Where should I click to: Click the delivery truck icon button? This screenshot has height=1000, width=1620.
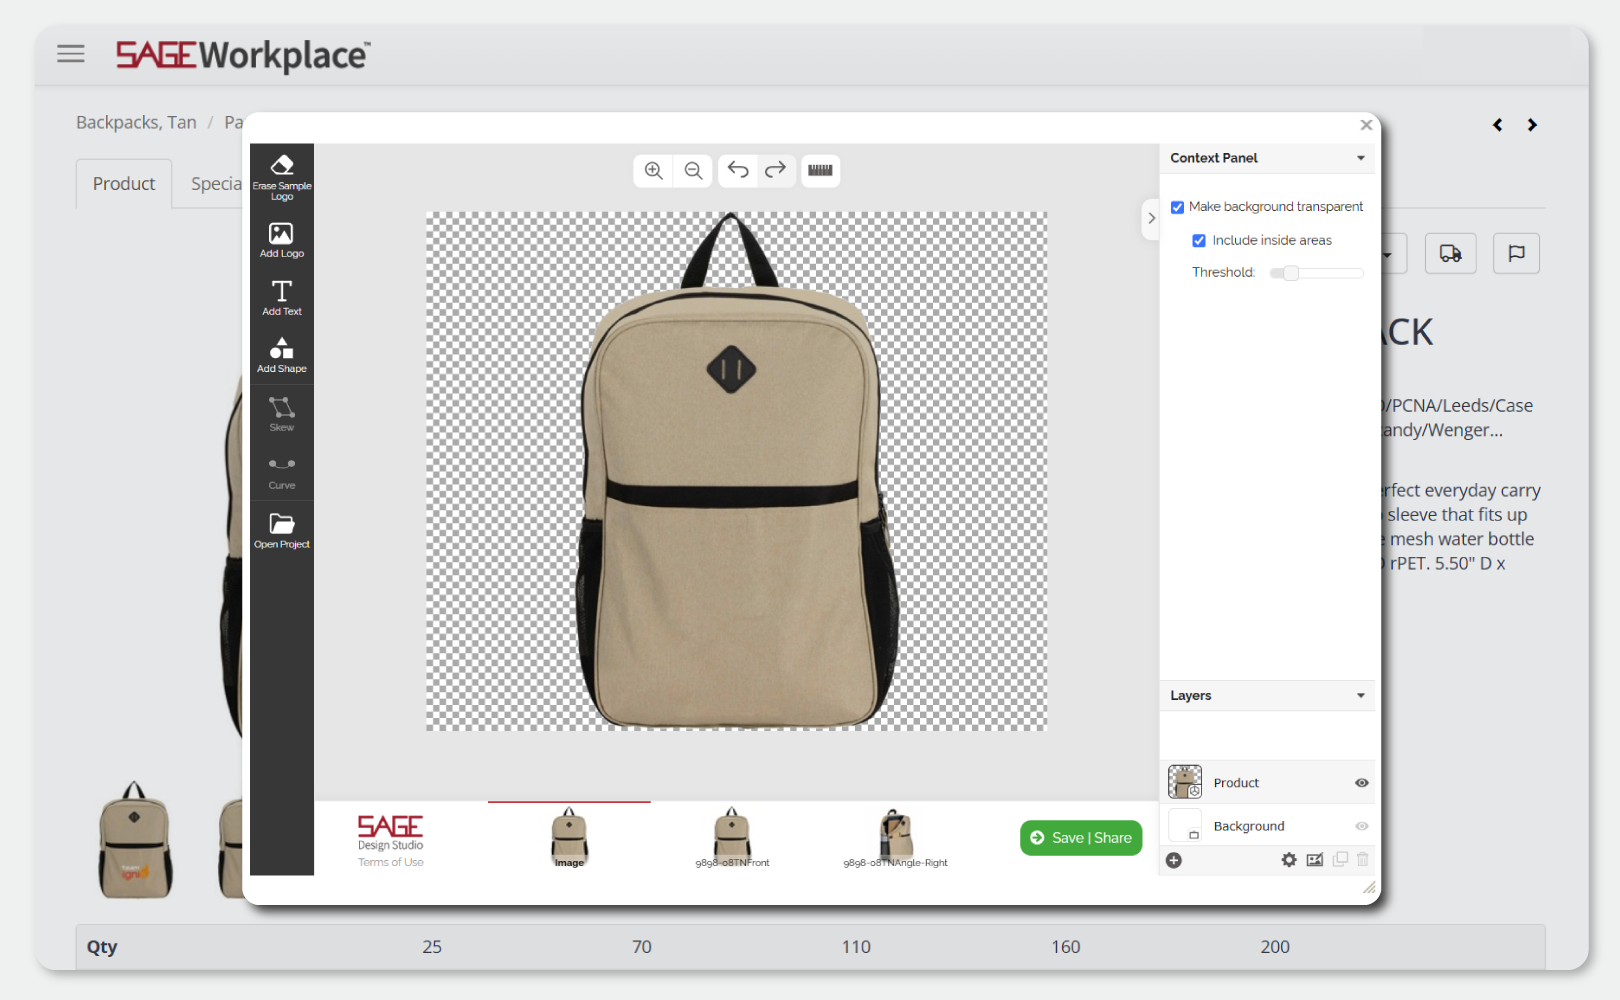click(x=1450, y=253)
